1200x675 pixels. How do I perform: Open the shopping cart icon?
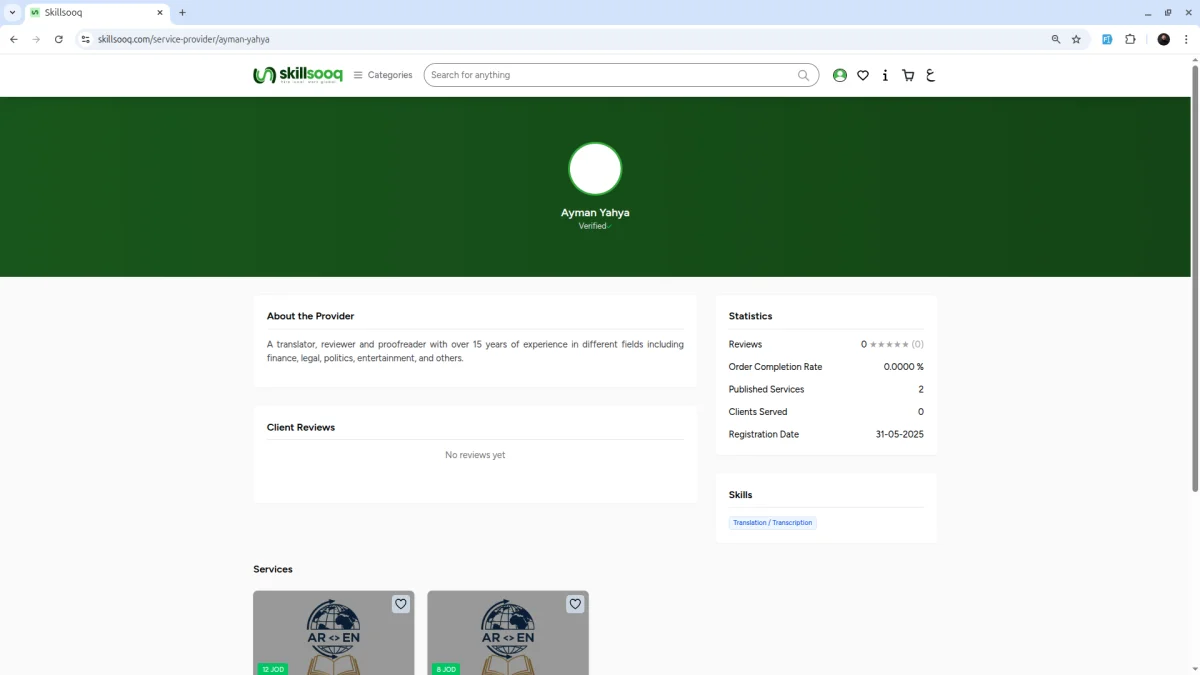pos(908,75)
